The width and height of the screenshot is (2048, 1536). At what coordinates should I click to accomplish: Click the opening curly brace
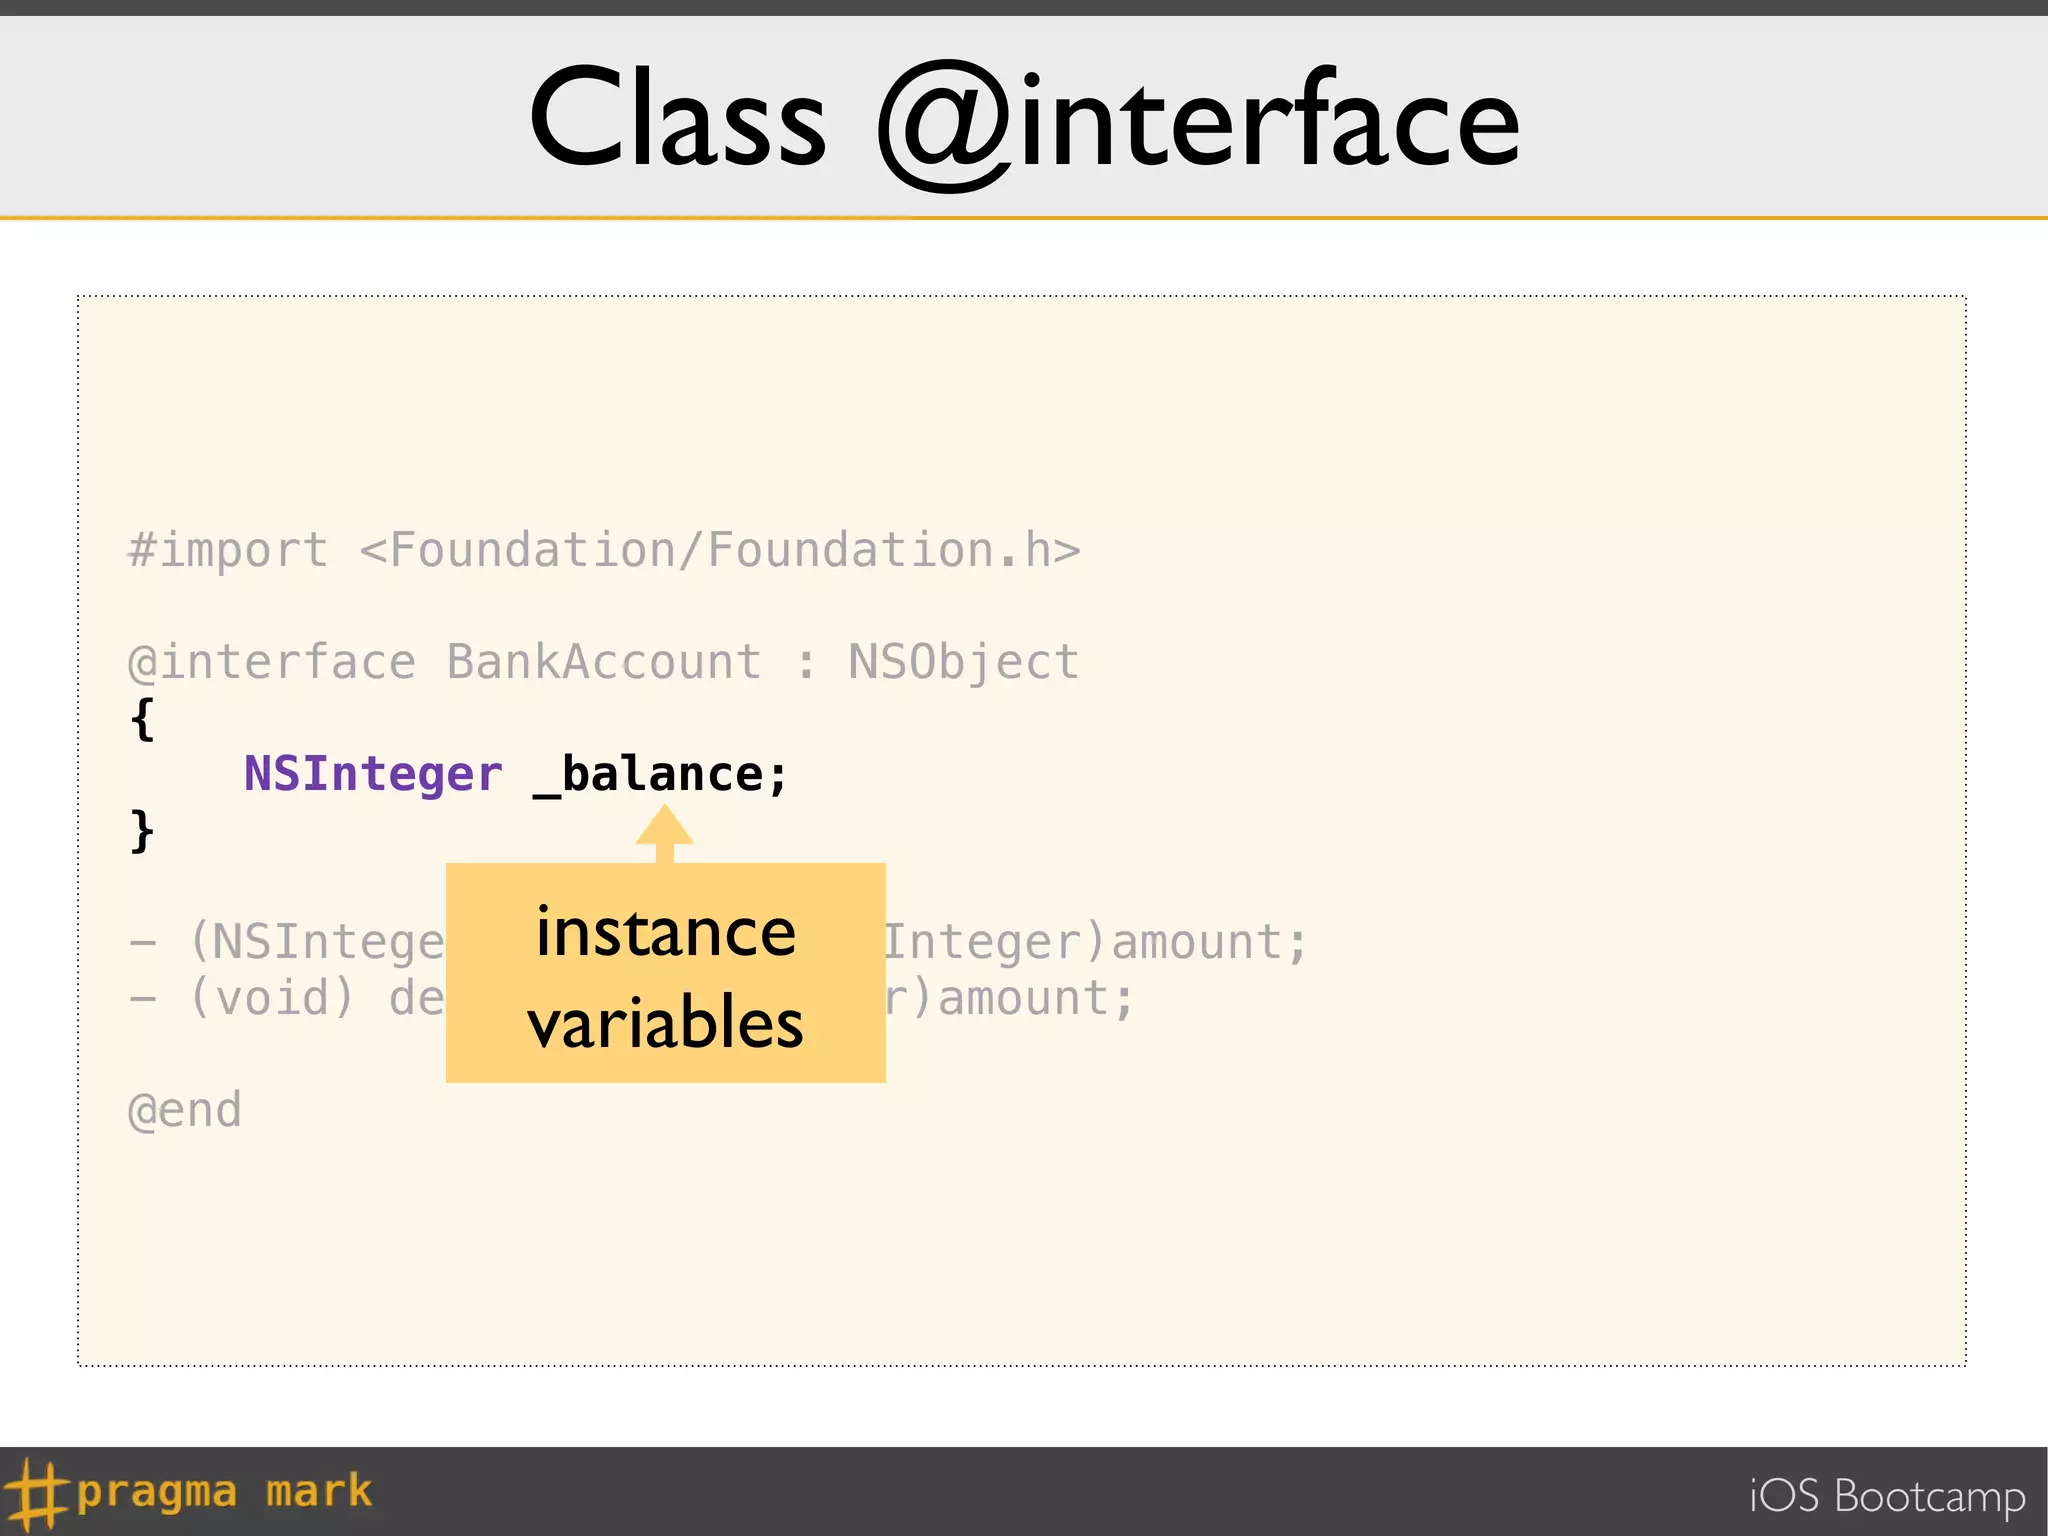[143, 719]
